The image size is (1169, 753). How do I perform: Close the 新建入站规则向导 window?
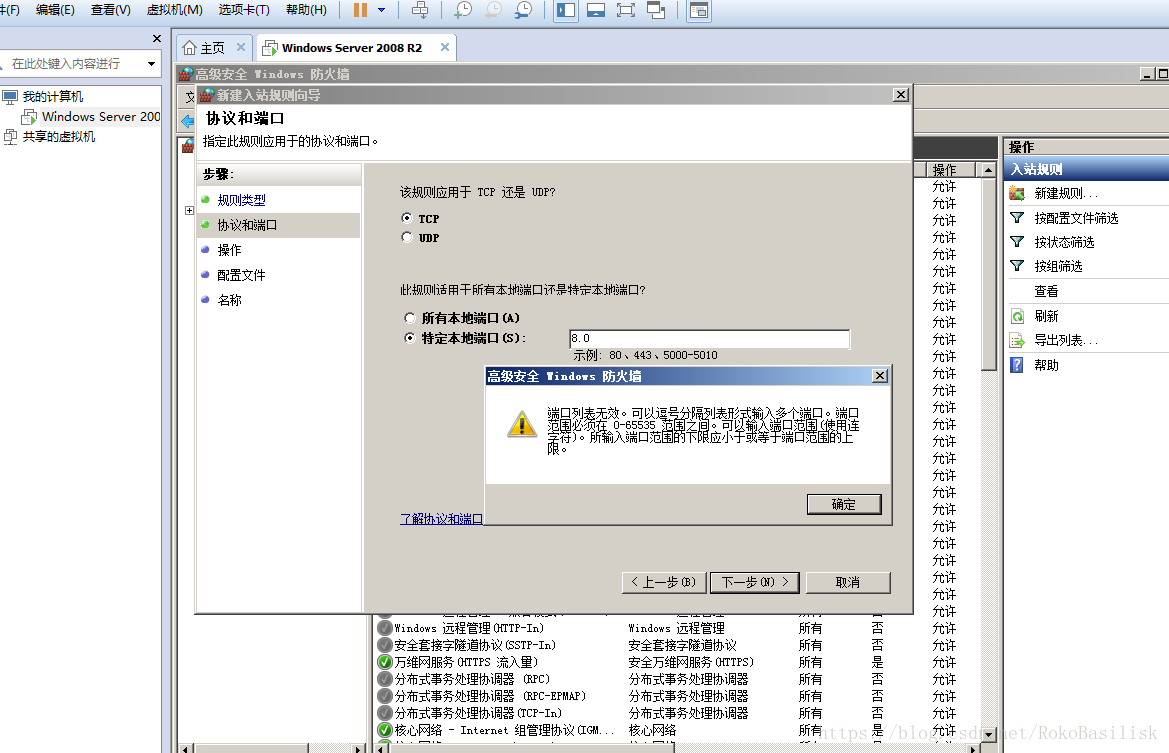coord(901,95)
